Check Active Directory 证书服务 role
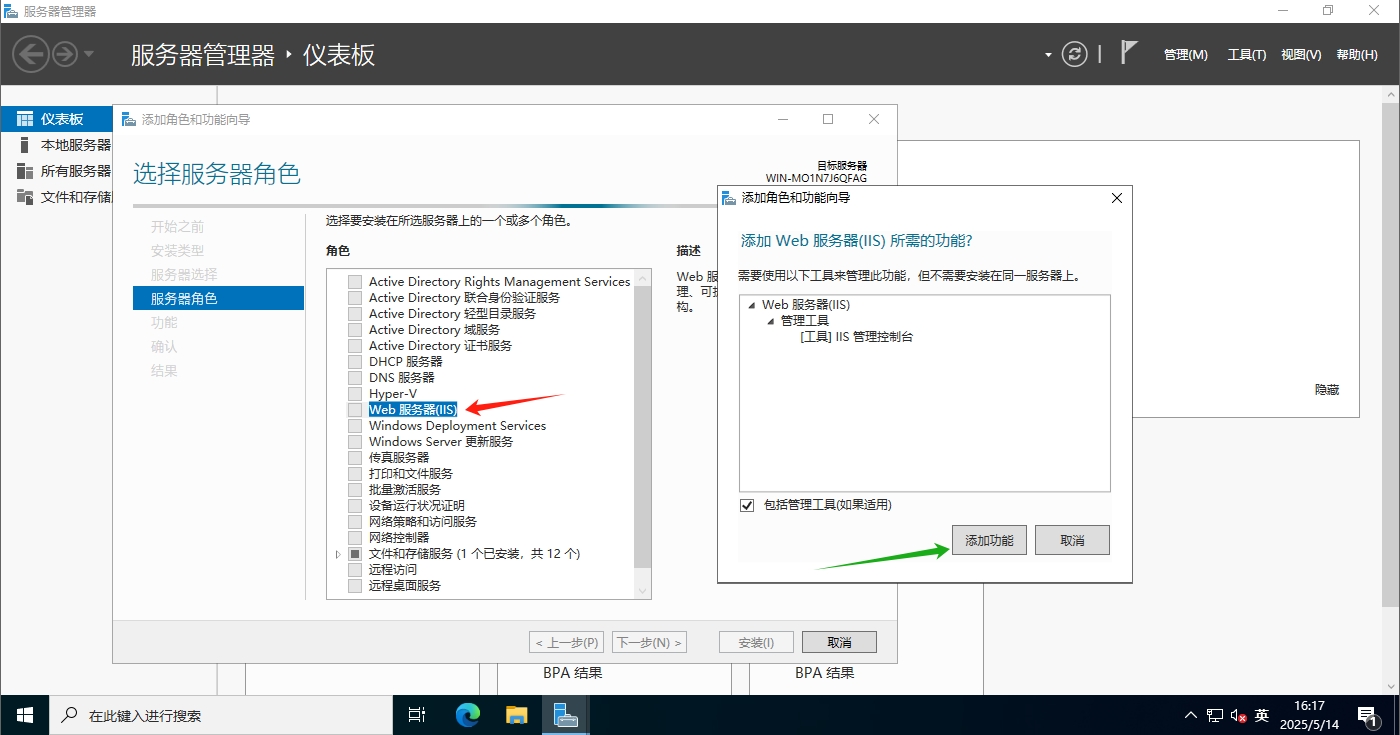The image size is (1400, 735). (x=355, y=346)
